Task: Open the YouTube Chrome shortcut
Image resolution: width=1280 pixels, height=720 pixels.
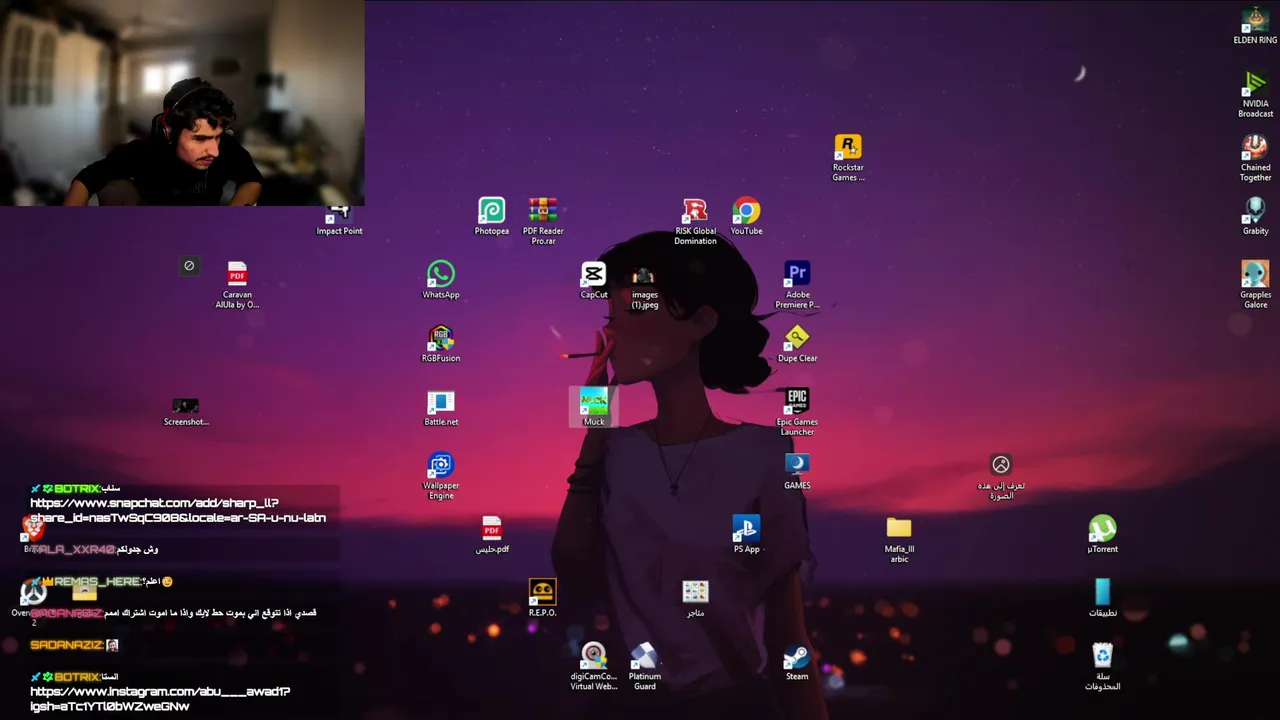Action: point(746,217)
